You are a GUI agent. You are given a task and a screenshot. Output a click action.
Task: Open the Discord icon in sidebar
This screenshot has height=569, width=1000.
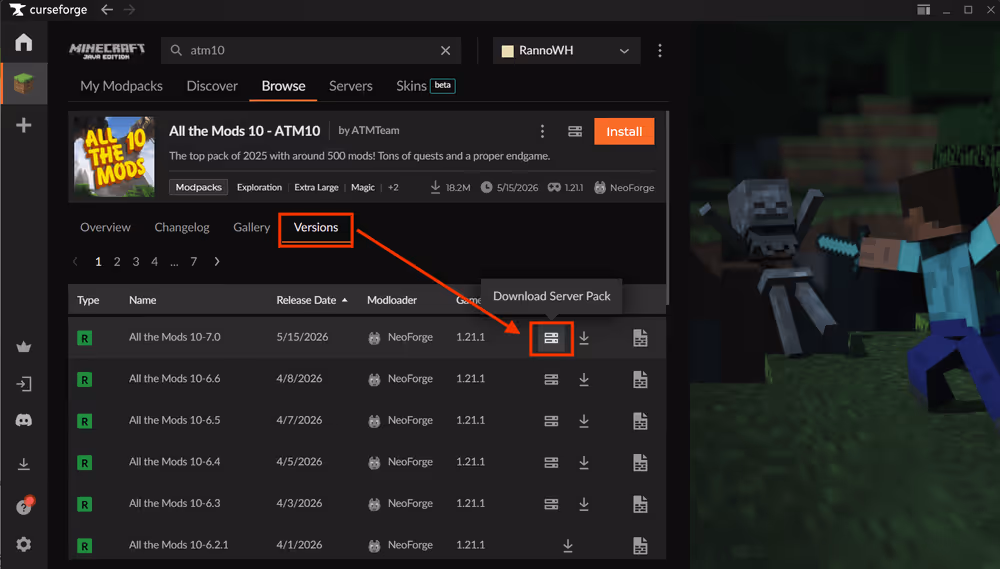(24, 420)
